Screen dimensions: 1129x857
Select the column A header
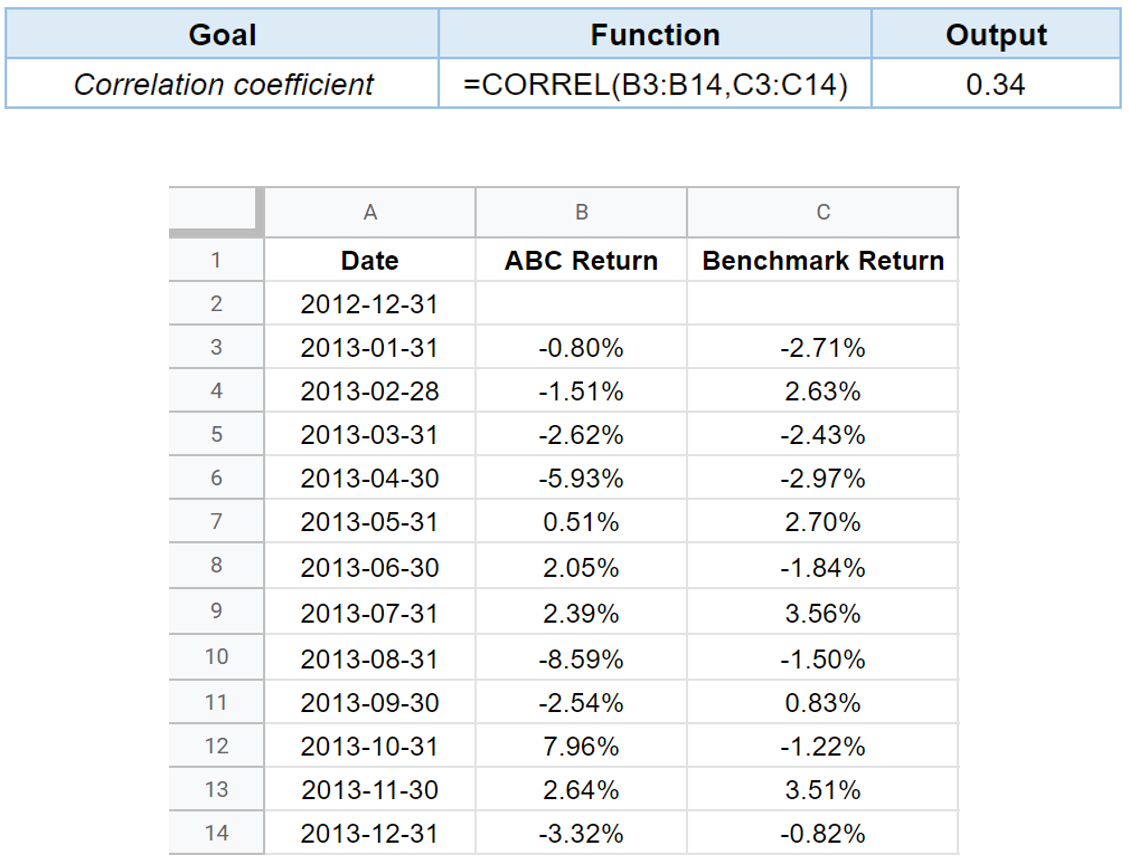(369, 212)
